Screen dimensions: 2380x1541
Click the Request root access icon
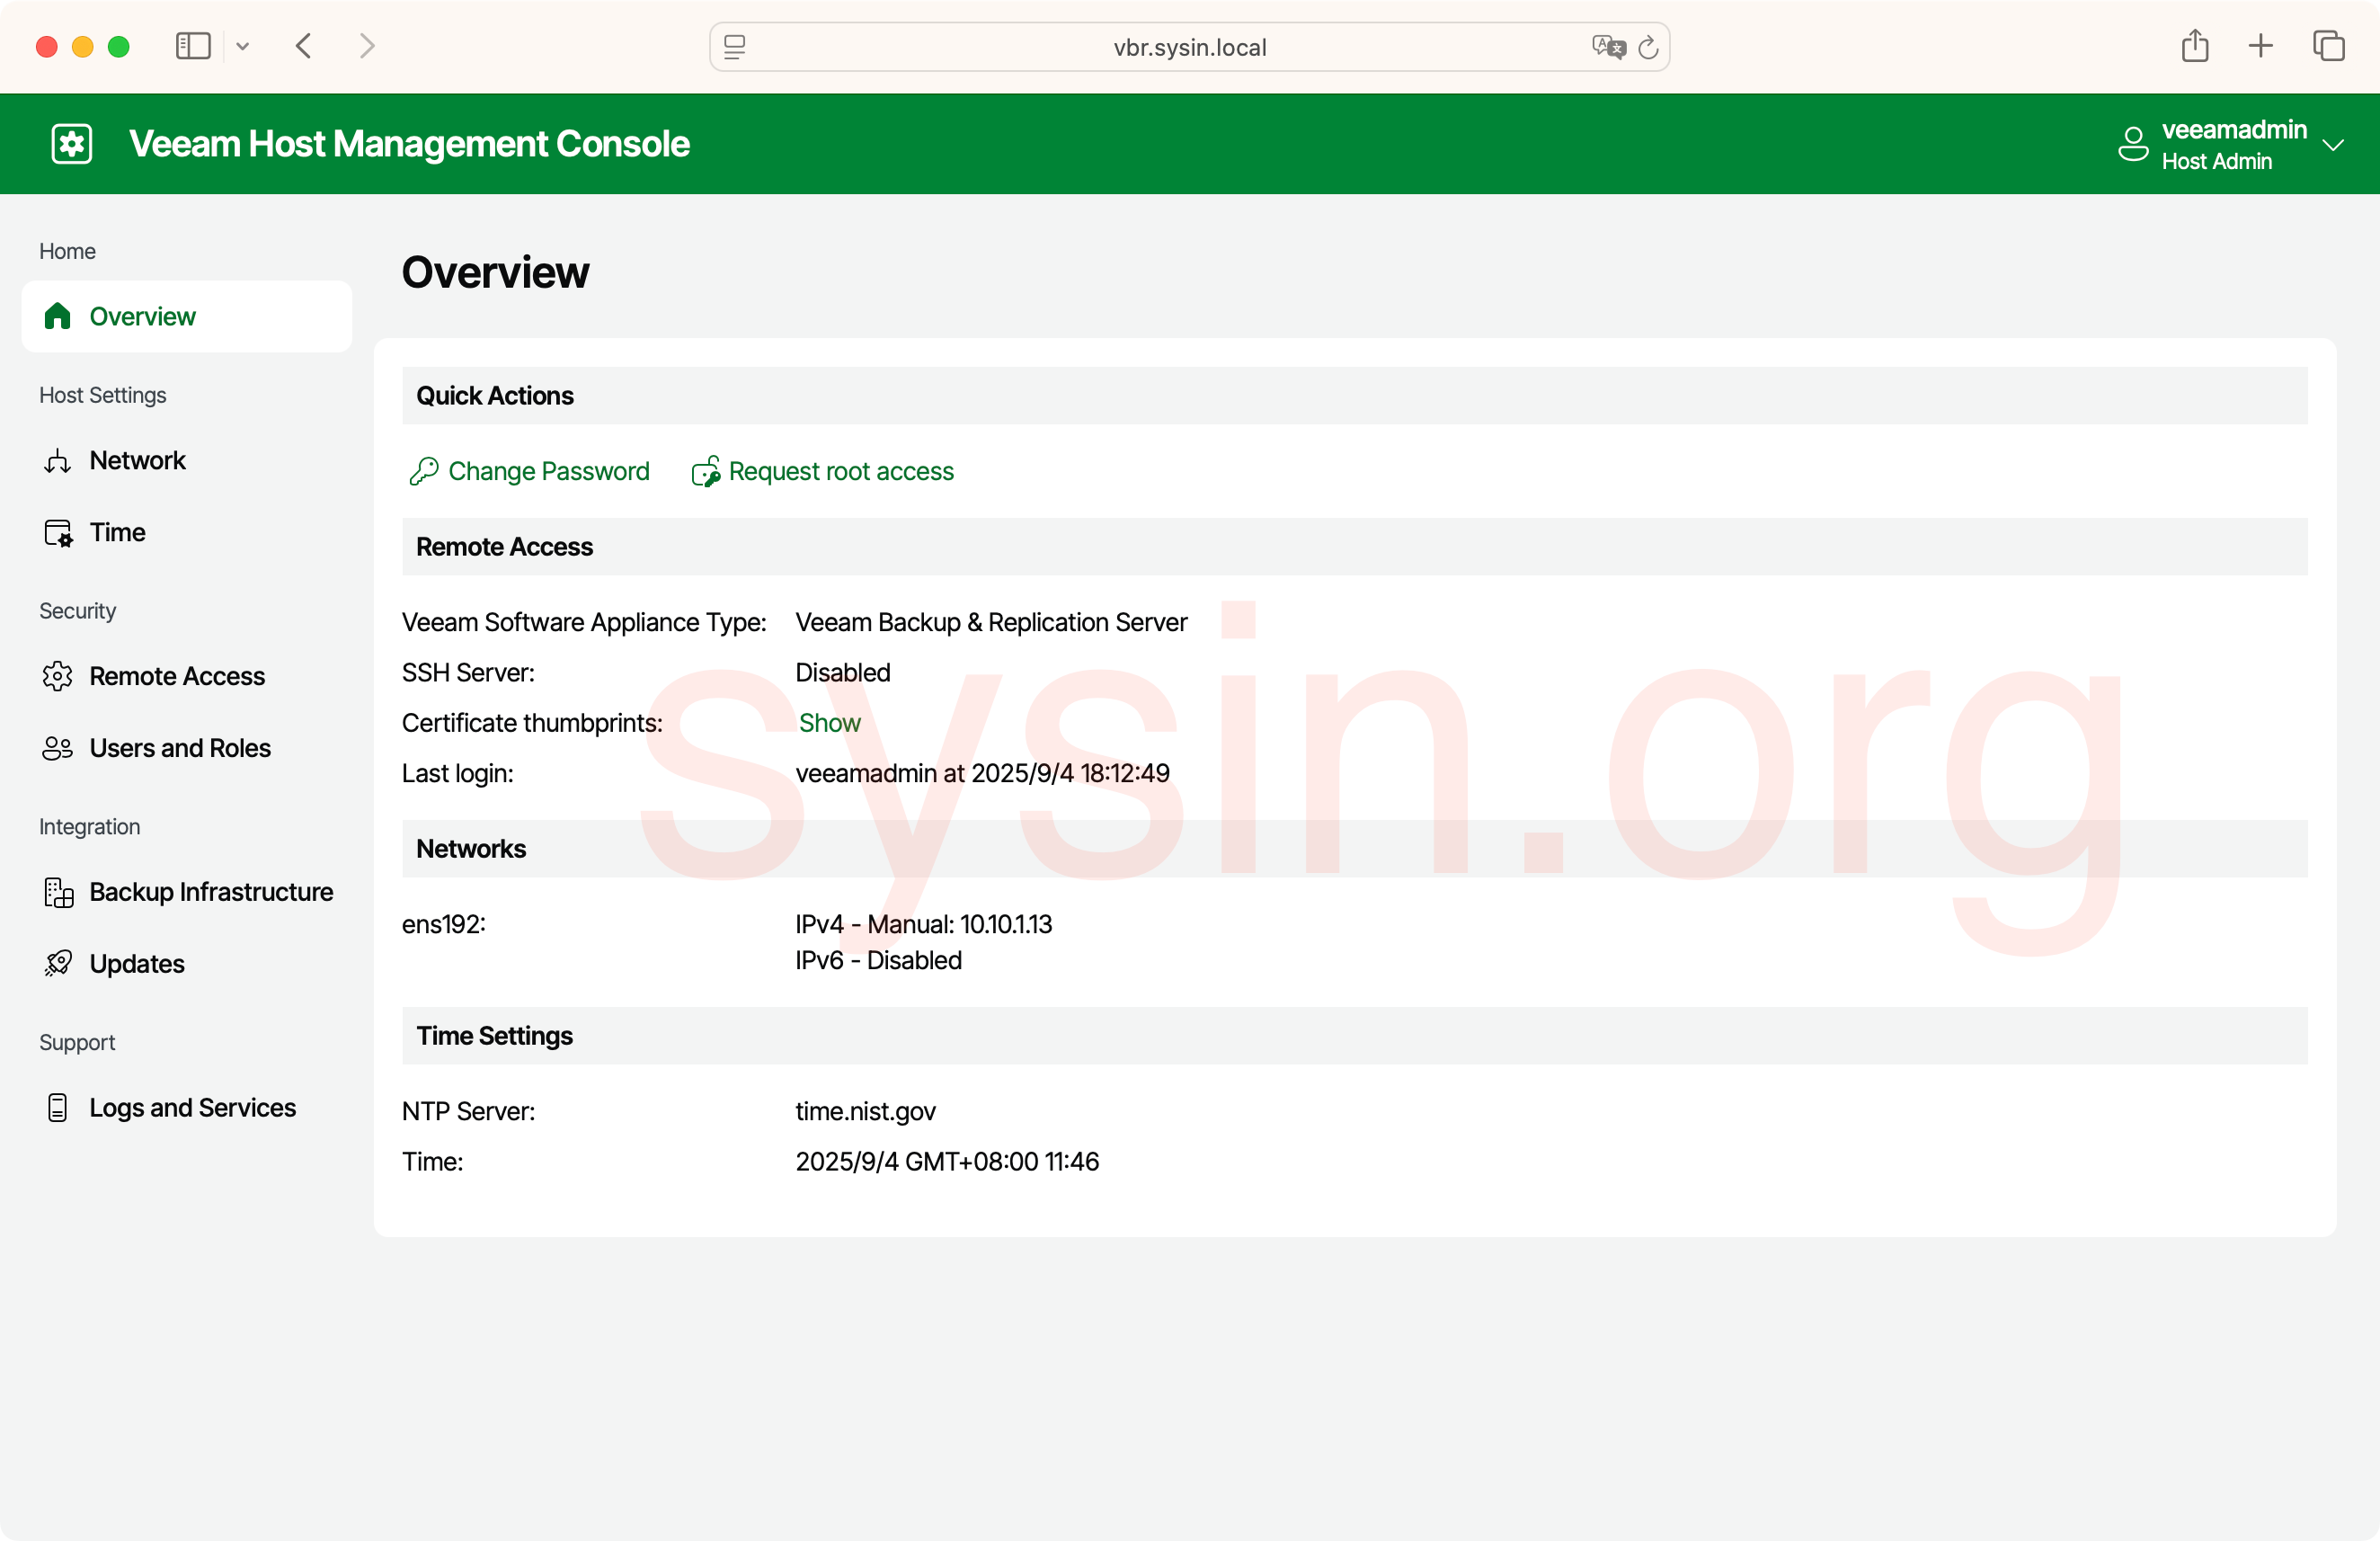(706, 471)
